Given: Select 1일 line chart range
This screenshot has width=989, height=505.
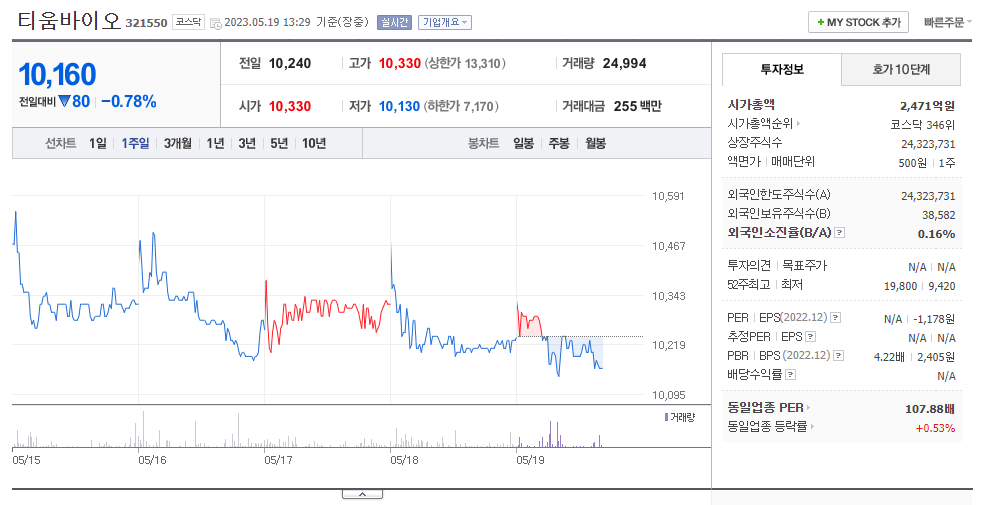Looking at the screenshot, I should point(98,144).
